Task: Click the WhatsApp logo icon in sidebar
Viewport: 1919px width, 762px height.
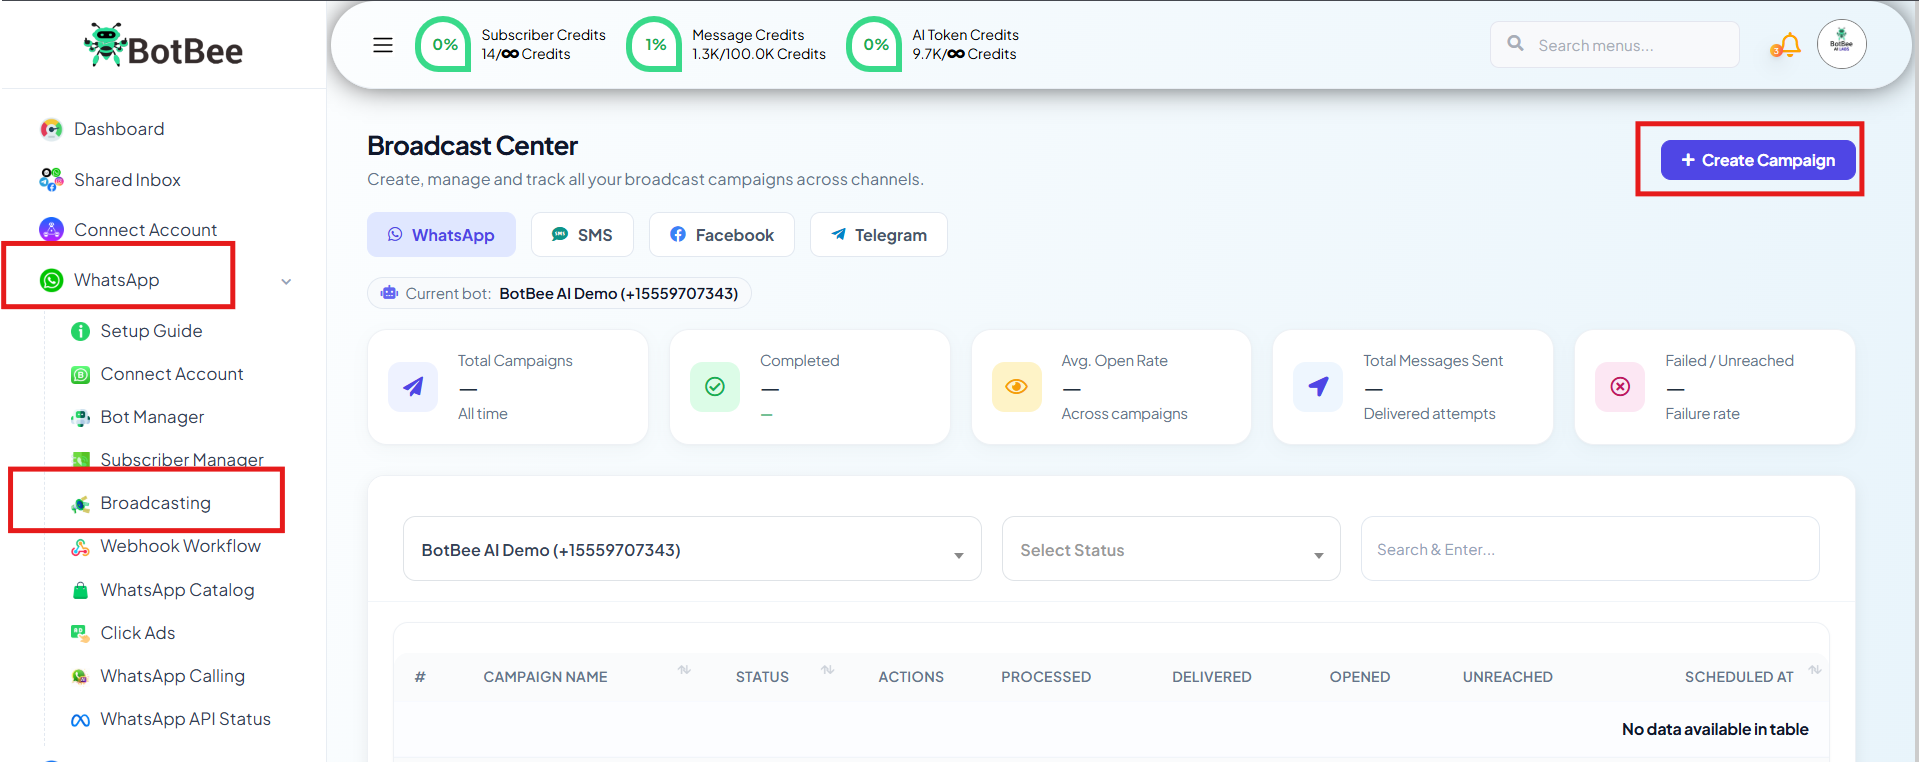Action: point(51,281)
